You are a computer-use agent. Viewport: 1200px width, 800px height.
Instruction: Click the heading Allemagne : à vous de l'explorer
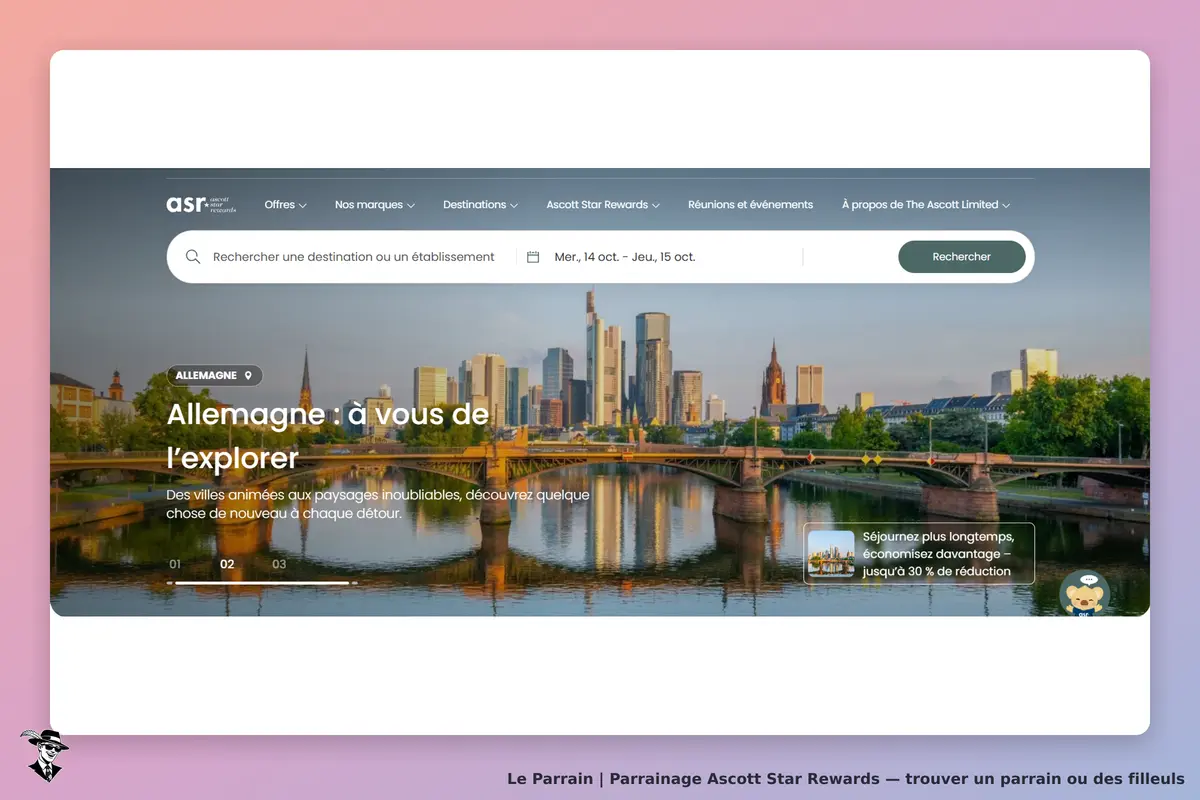pos(328,436)
